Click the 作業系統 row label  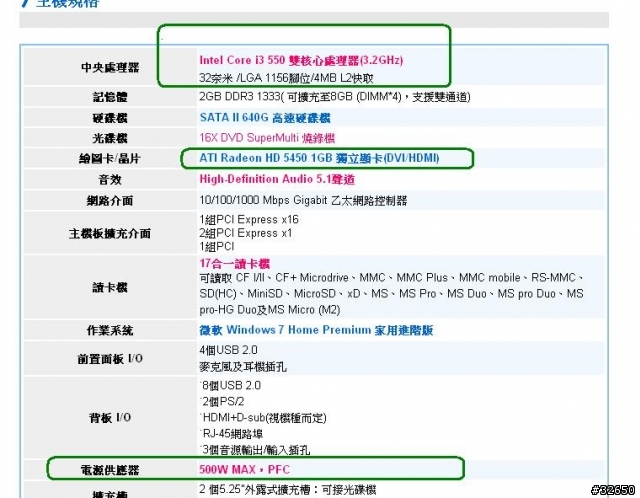[110, 330]
